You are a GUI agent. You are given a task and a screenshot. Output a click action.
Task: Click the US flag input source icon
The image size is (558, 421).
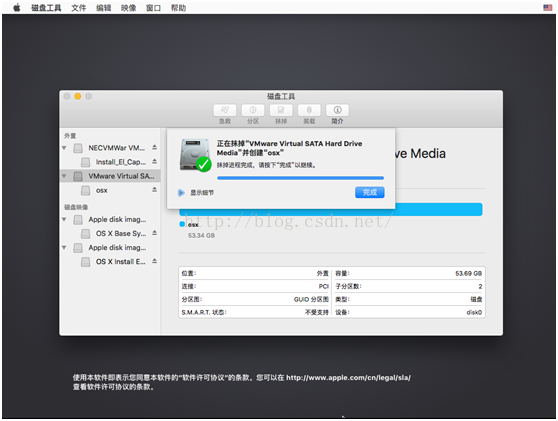click(x=547, y=7)
